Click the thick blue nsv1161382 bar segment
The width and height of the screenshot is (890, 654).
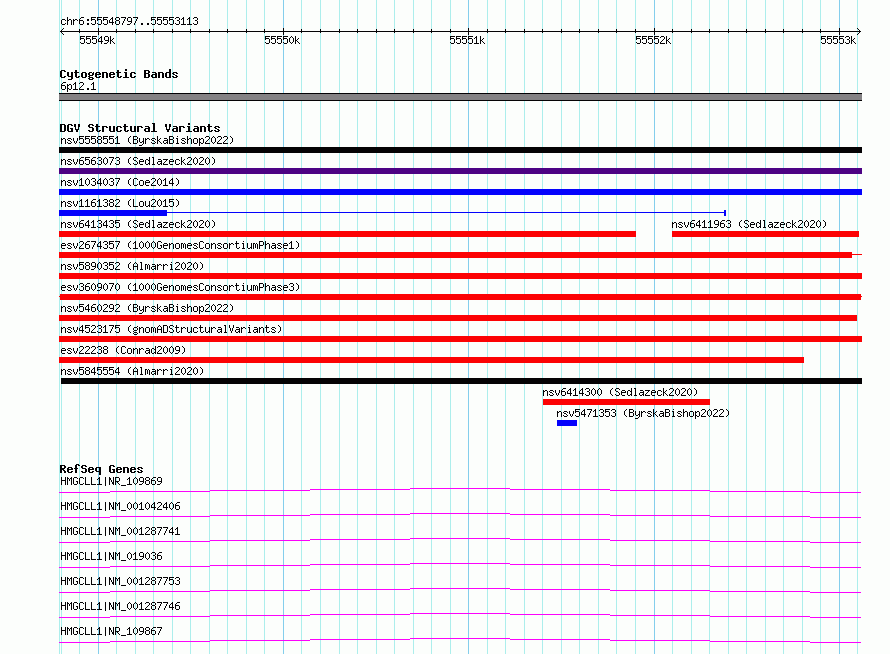pos(113,213)
